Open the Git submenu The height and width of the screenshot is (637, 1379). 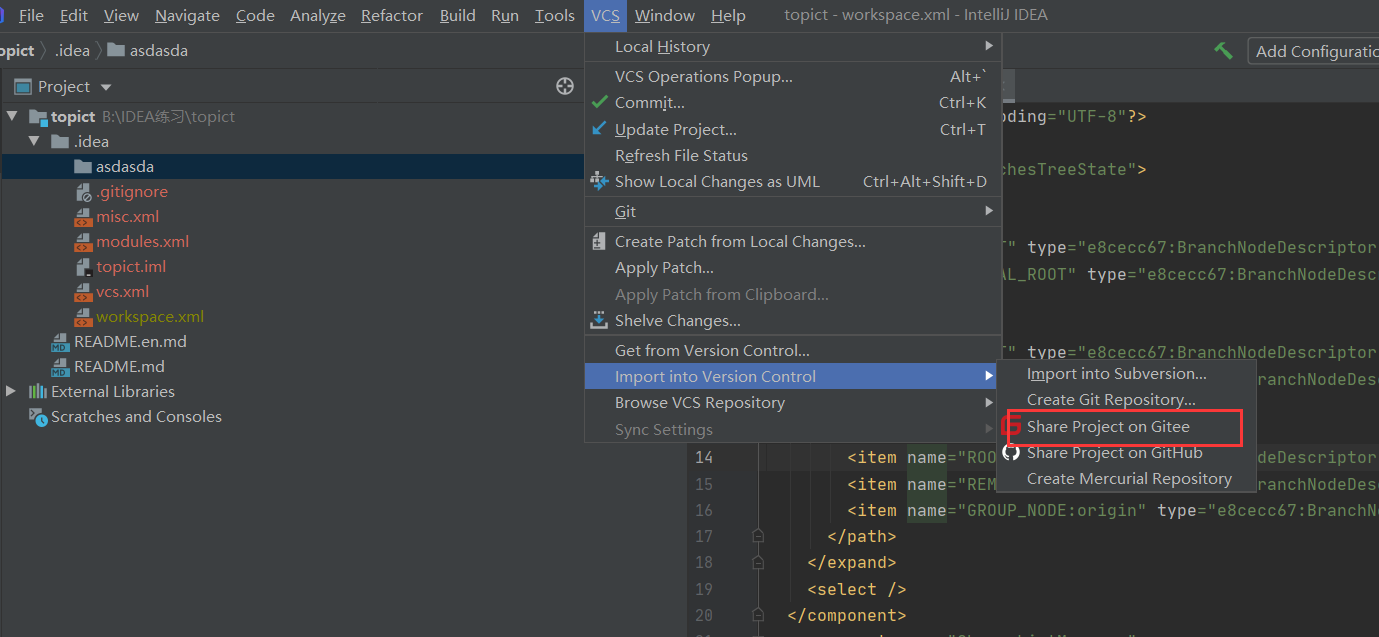[626, 212]
